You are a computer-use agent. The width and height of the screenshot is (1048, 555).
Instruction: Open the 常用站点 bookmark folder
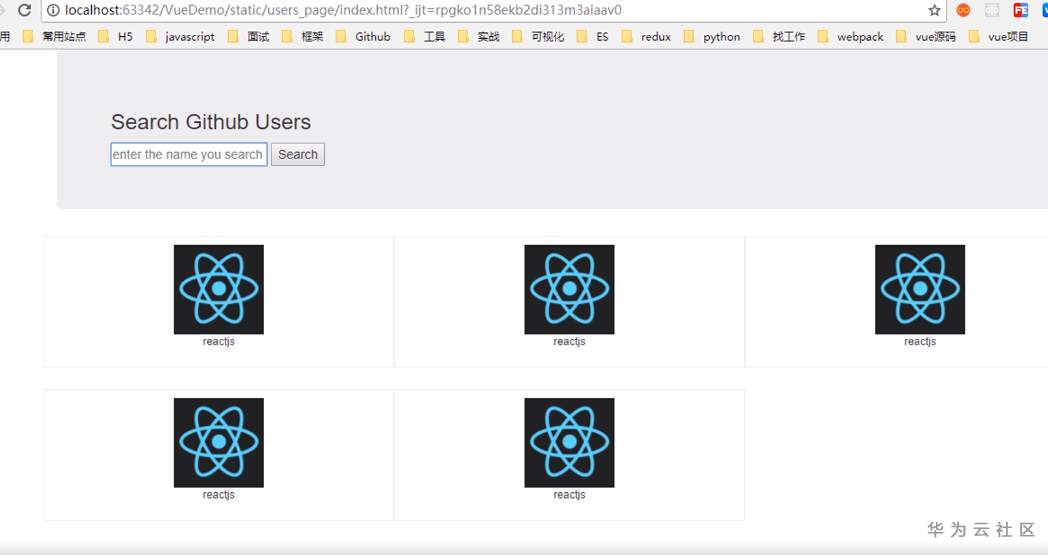(55, 37)
